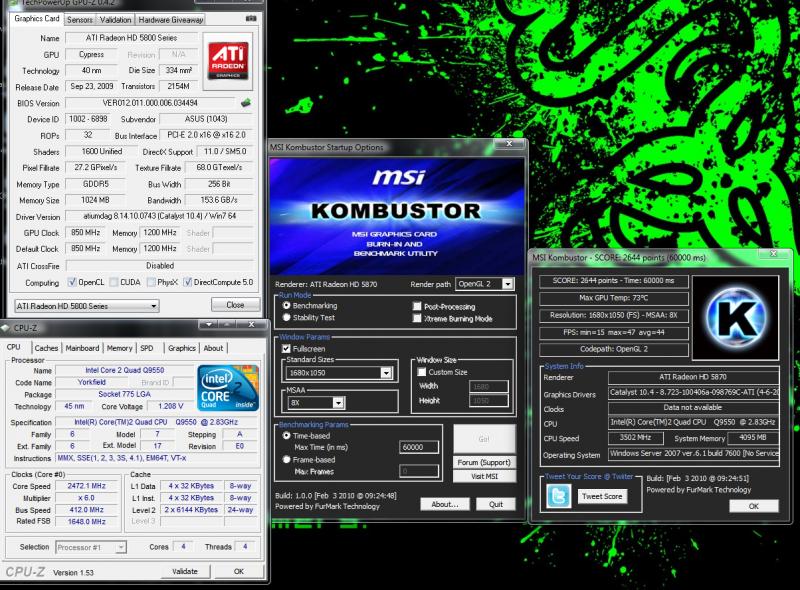Close the MSI Kombustor Startup Options window
This screenshot has width=800, height=590.
coord(508,144)
